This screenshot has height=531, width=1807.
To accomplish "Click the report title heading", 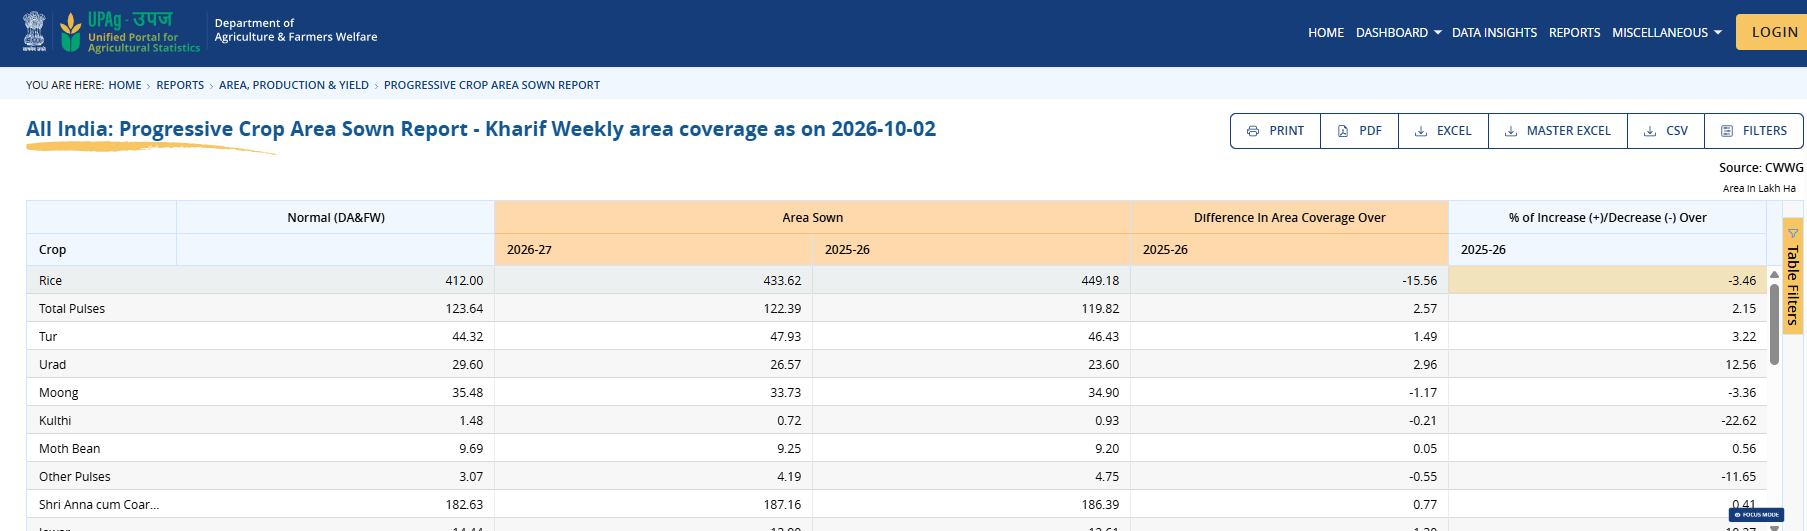I will (x=481, y=129).
